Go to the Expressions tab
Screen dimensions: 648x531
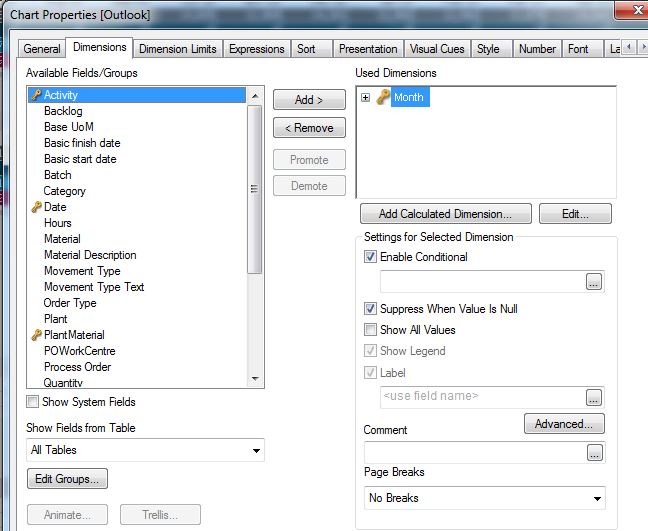(x=257, y=49)
